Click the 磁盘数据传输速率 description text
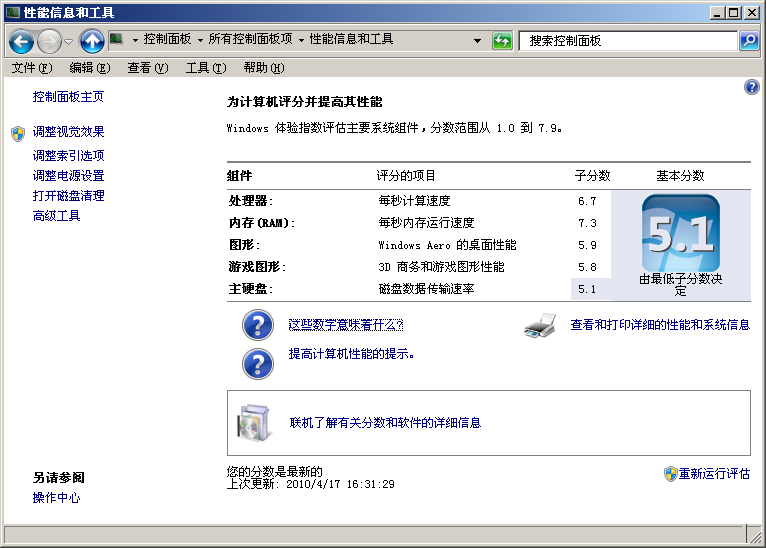 (x=426, y=289)
